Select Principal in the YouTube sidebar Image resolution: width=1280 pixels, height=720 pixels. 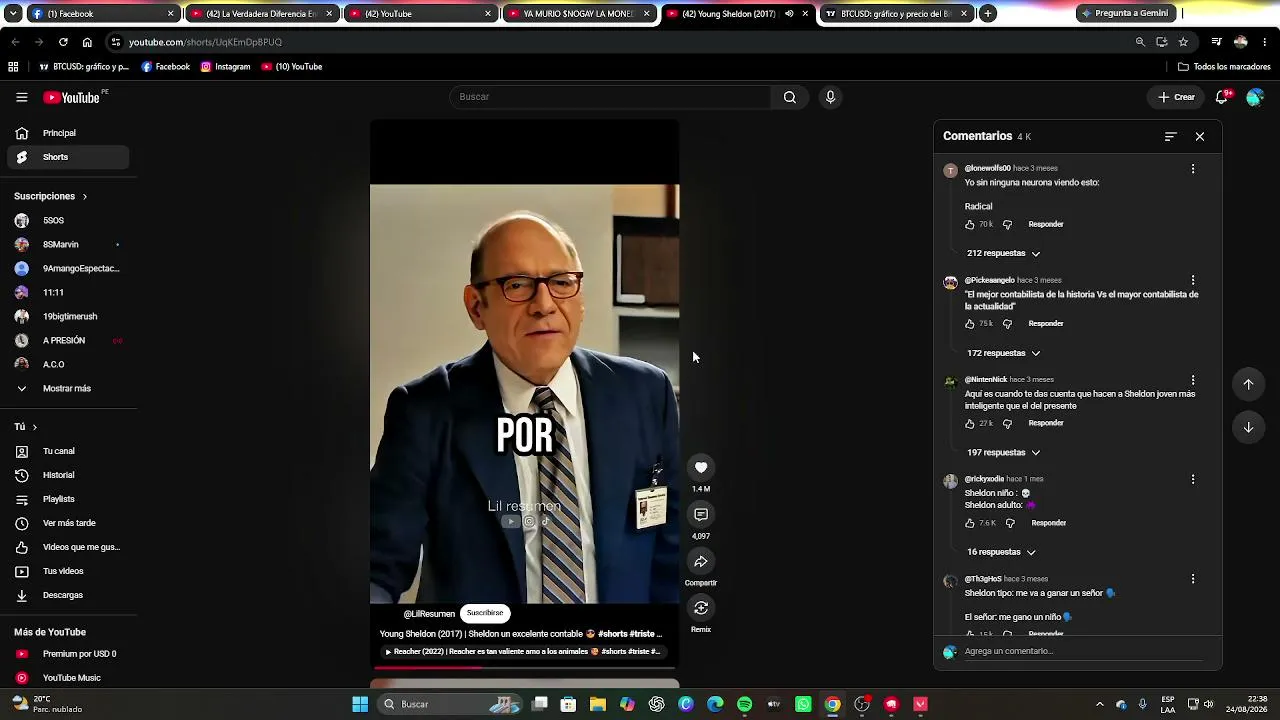click(68, 133)
